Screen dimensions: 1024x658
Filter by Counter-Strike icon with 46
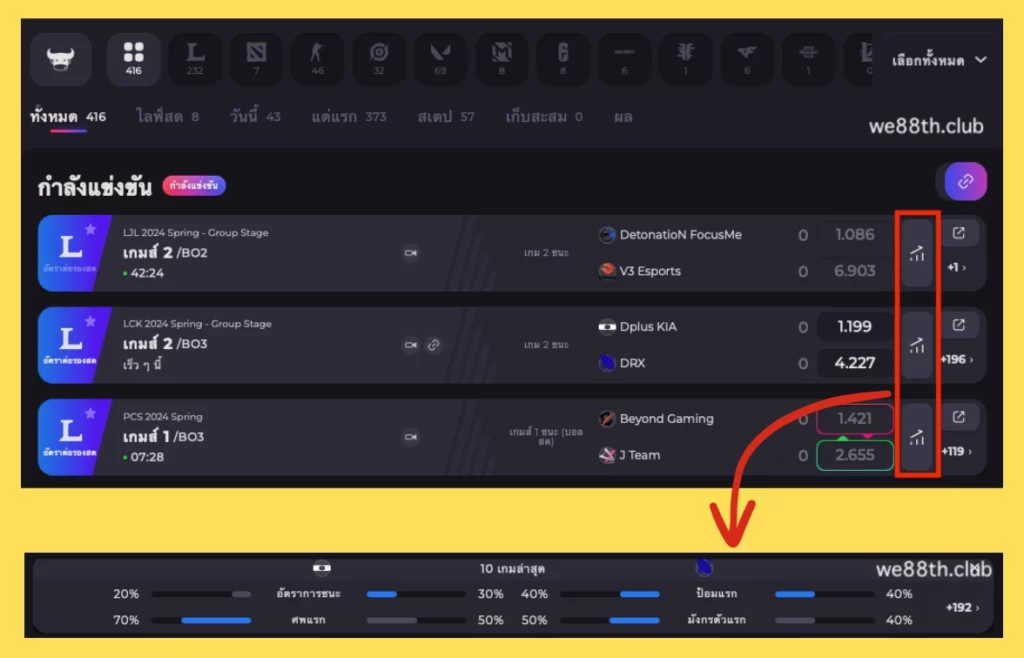pos(317,59)
